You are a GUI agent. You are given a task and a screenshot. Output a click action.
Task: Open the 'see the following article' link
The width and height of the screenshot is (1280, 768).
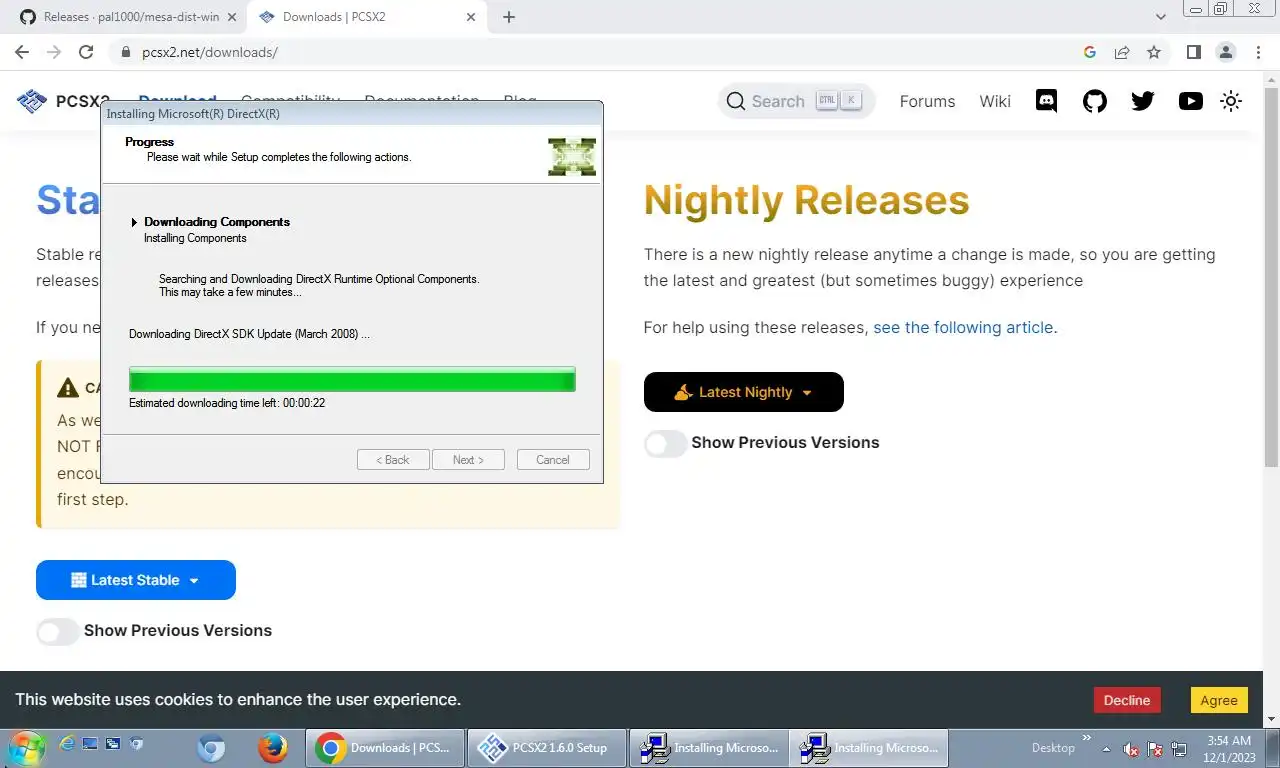pyautogui.click(x=963, y=327)
